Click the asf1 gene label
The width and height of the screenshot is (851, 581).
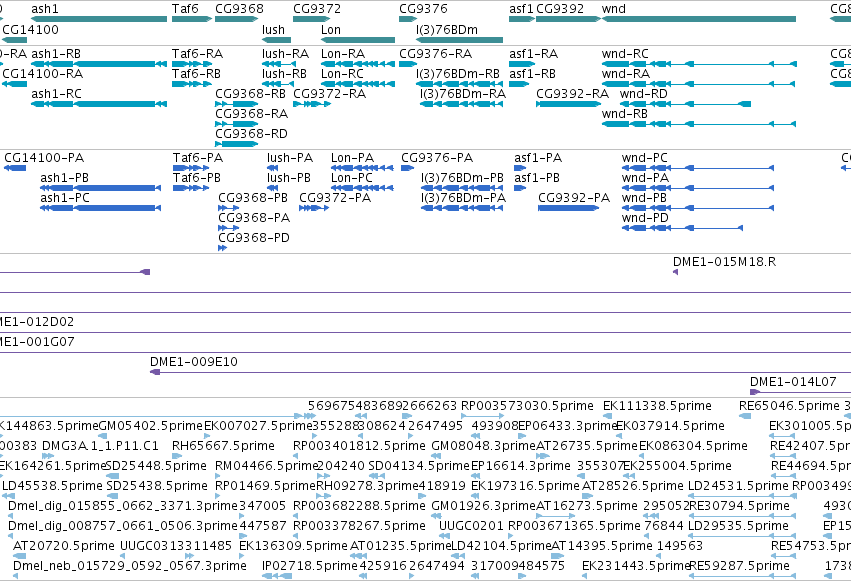point(521,9)
